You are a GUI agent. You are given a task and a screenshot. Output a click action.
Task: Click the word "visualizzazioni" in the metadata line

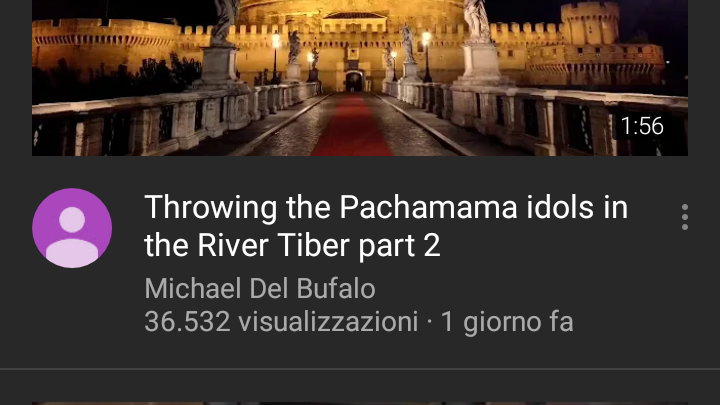[x=328, y=321]
